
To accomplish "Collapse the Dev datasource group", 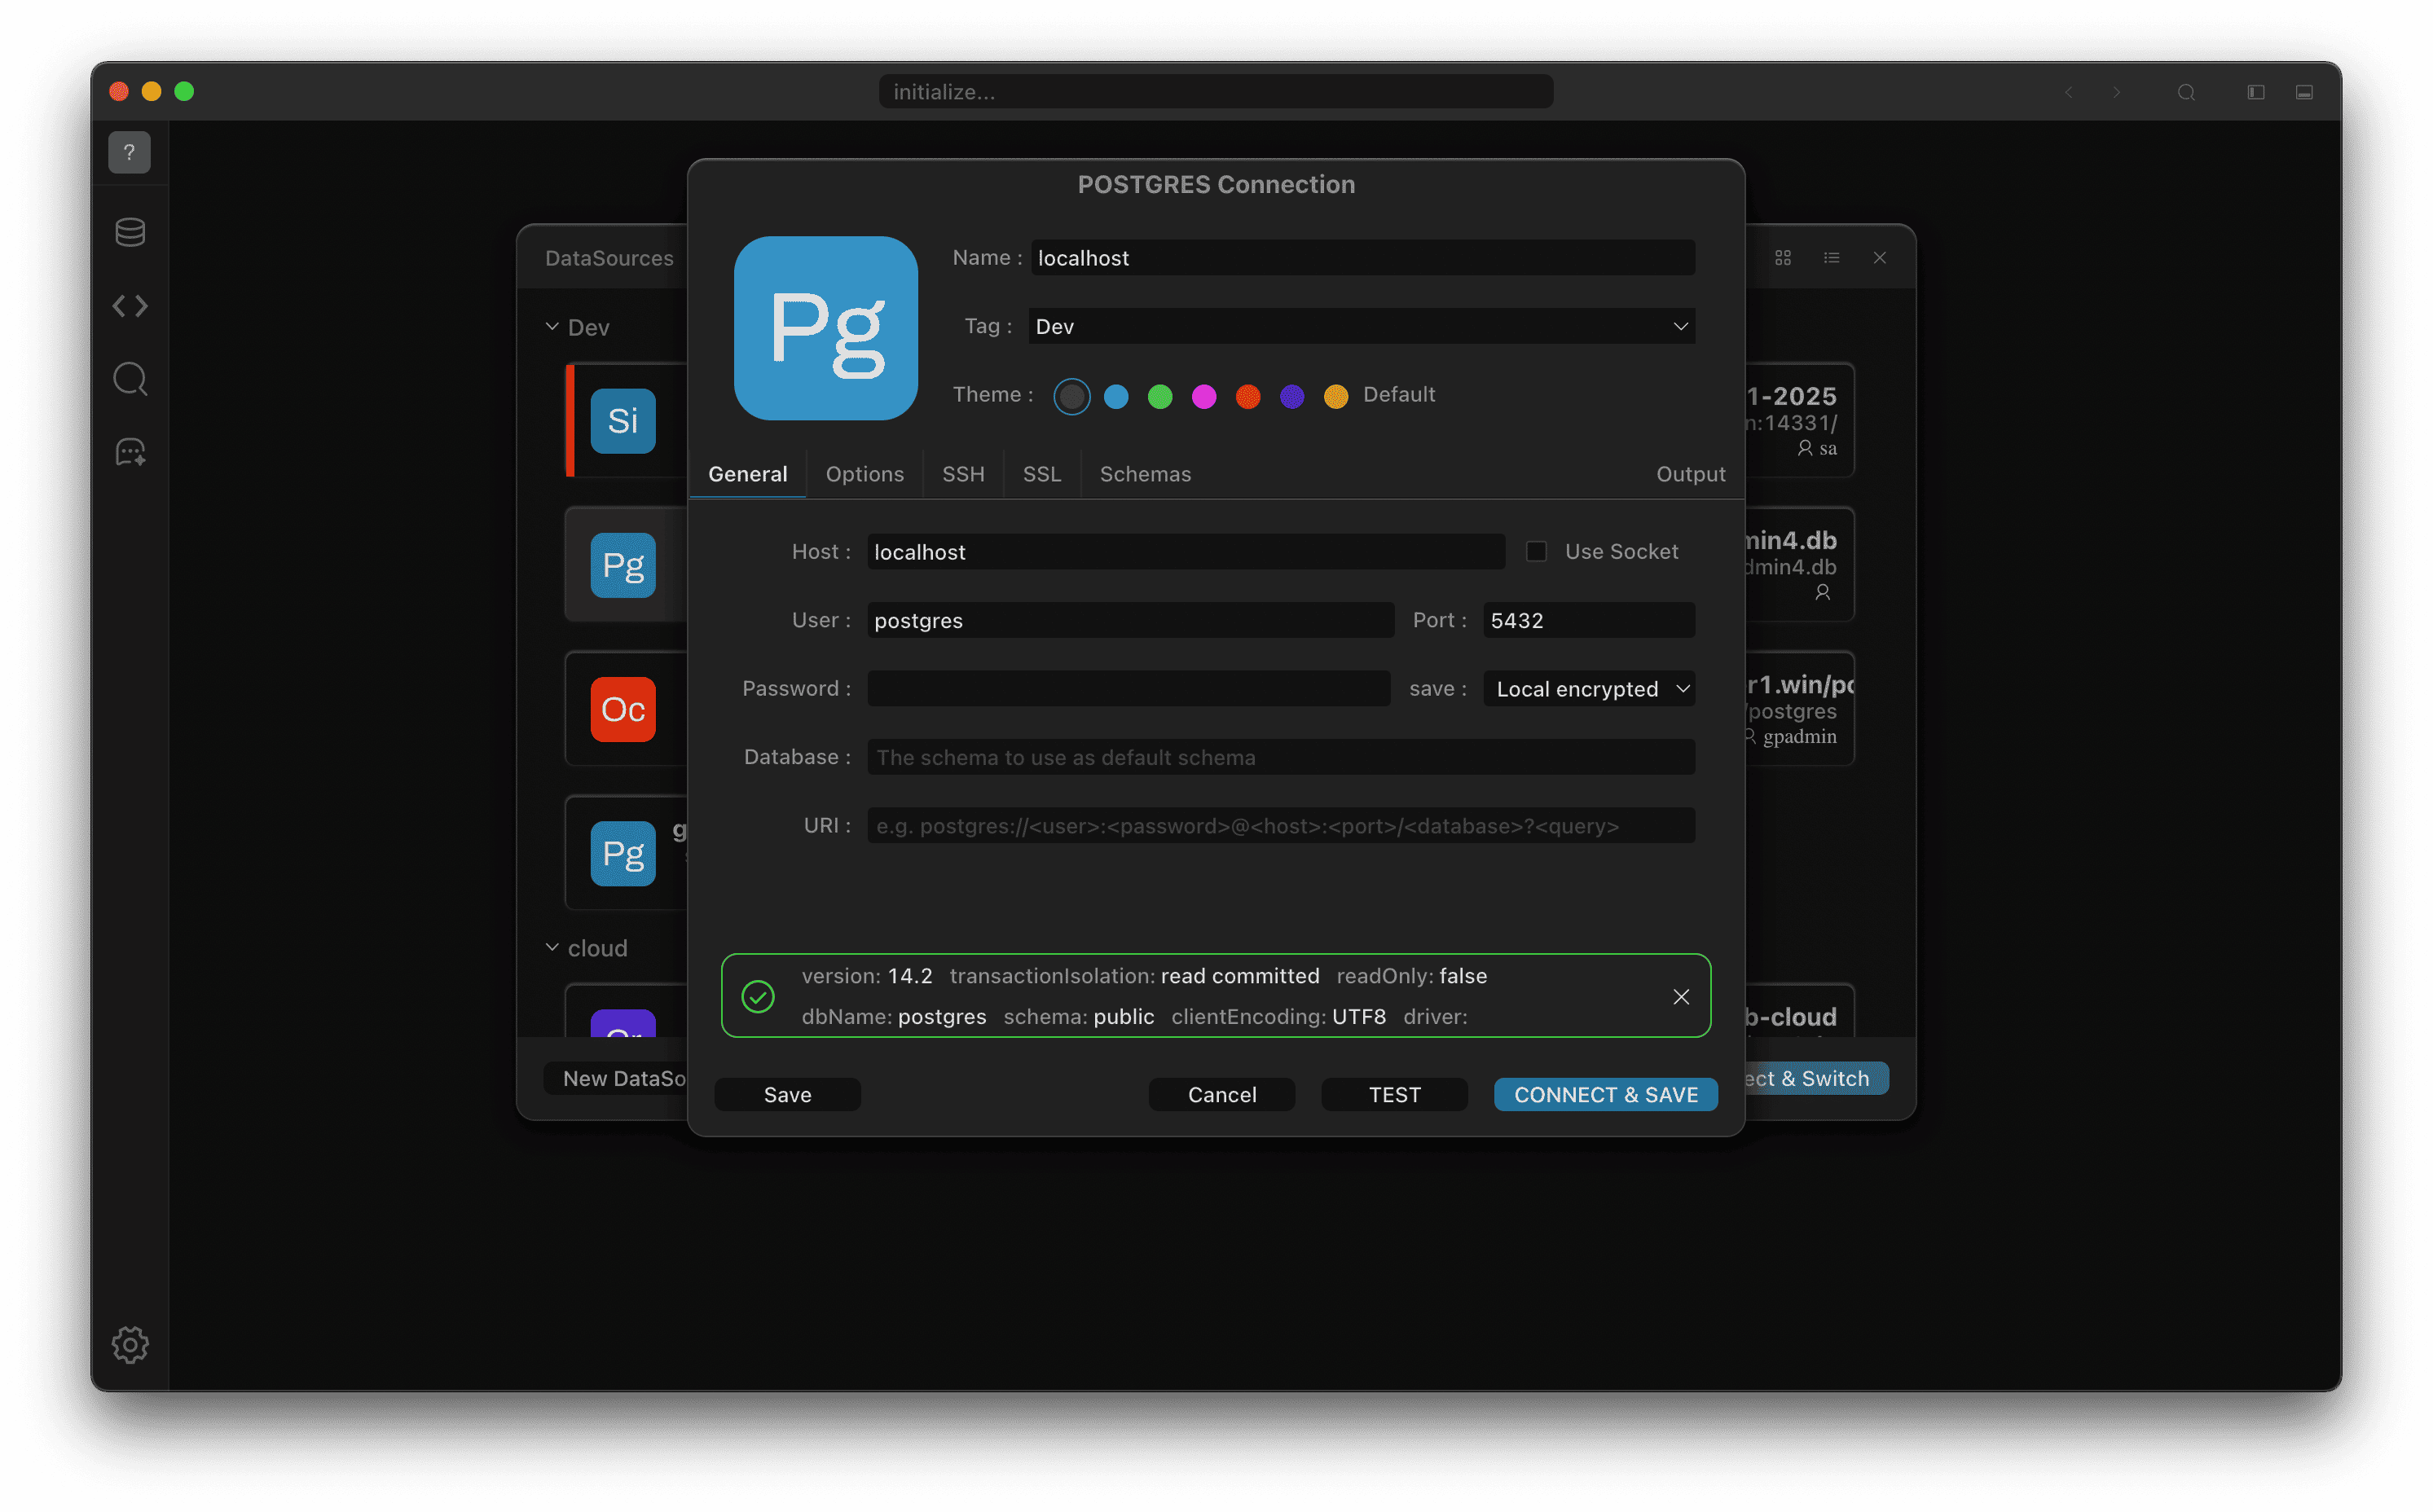I will (x=552, y=327).
